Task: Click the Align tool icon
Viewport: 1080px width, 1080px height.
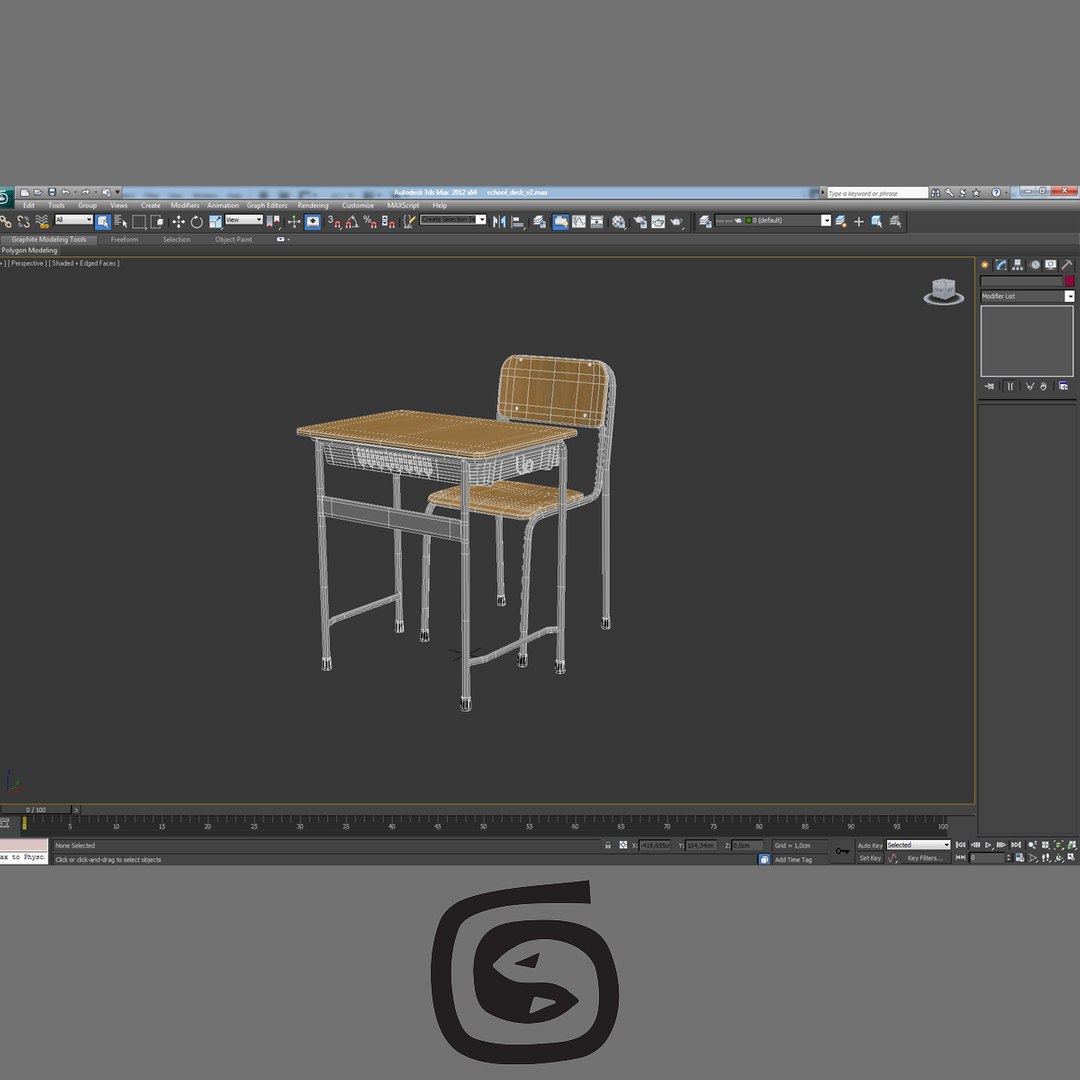Action: (x=518, y=222)
